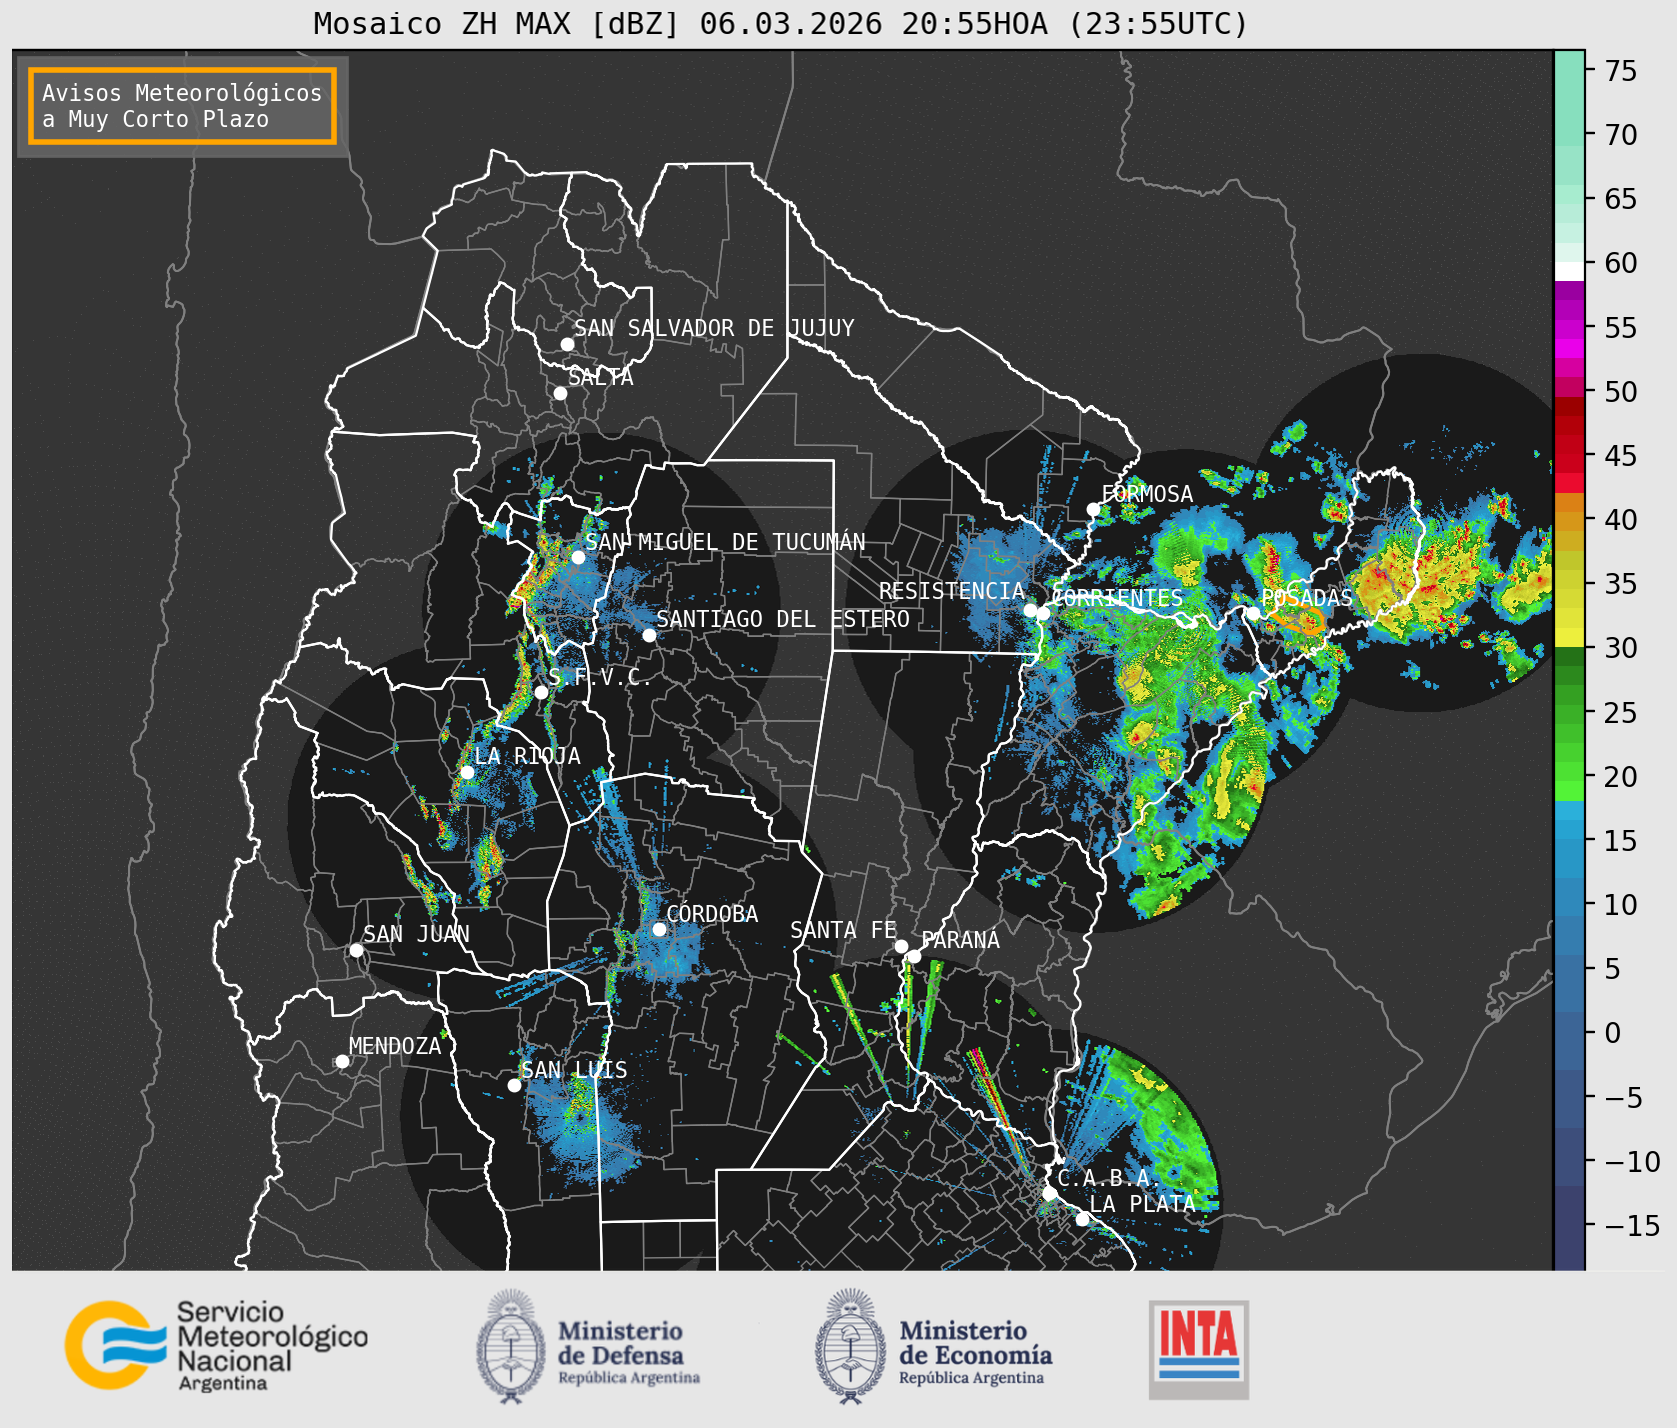Viewport: 1677px width, 1428px height.
Task: Click the Ministerio de Economía logo
Action: click(x=934, y=1346)
